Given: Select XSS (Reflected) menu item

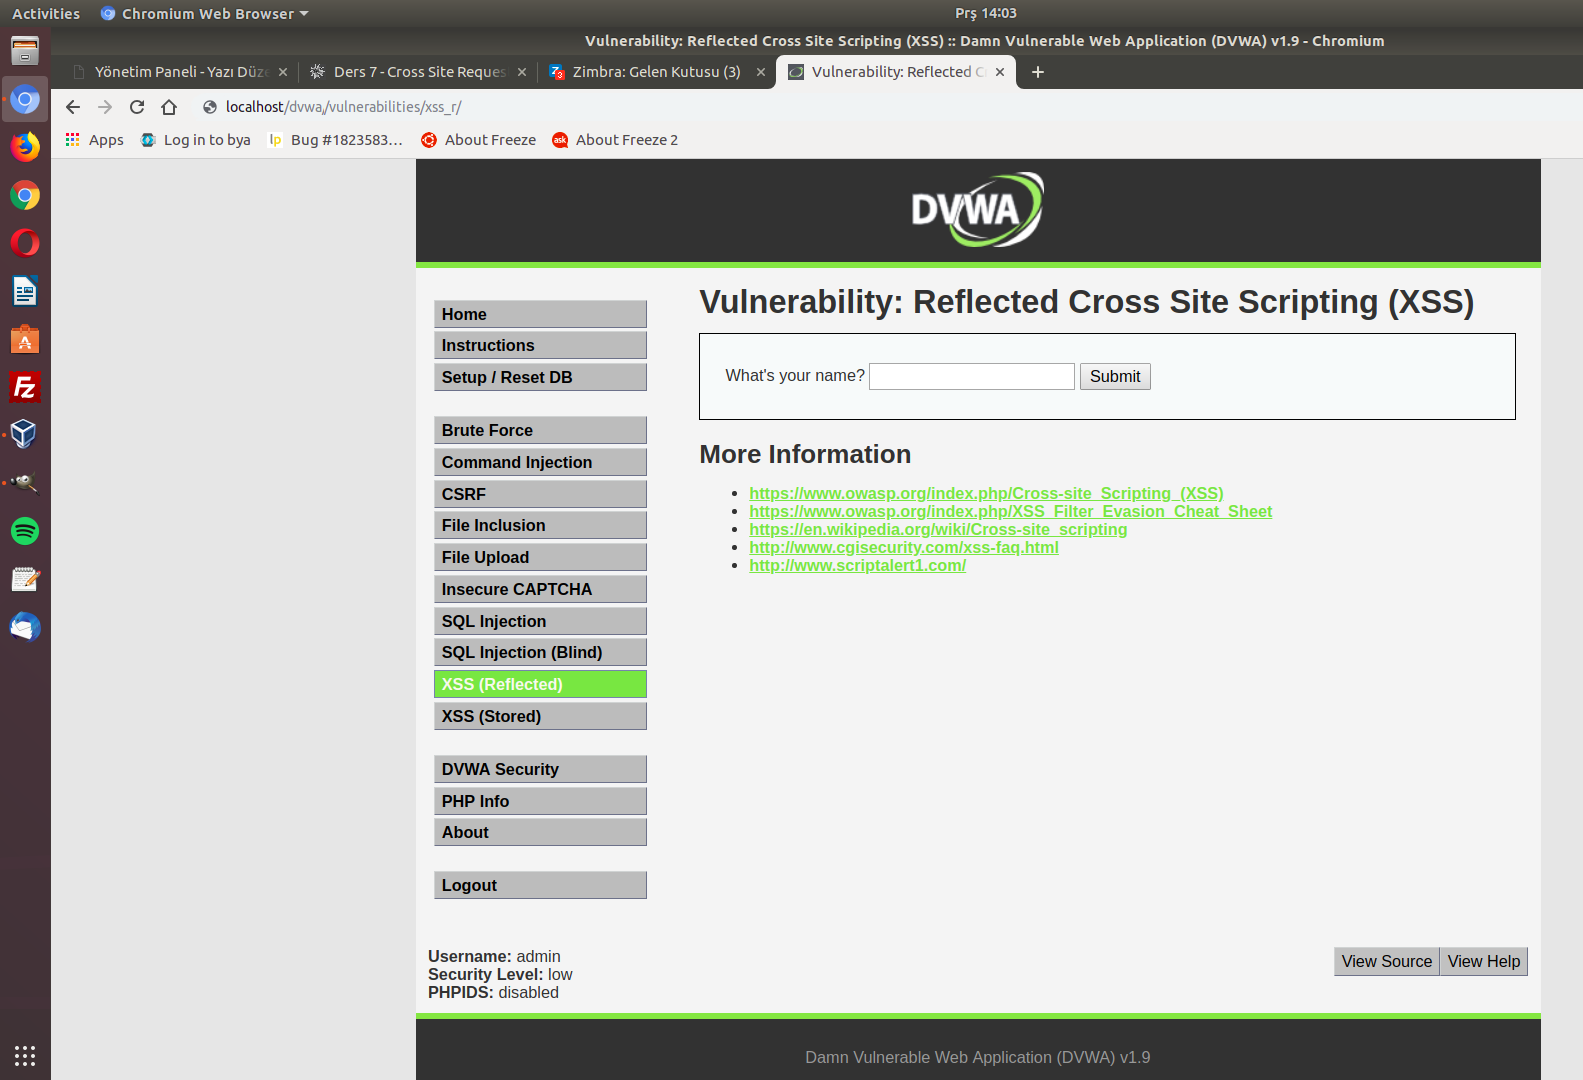Looking at the screenshot, I should pos(540,684).
